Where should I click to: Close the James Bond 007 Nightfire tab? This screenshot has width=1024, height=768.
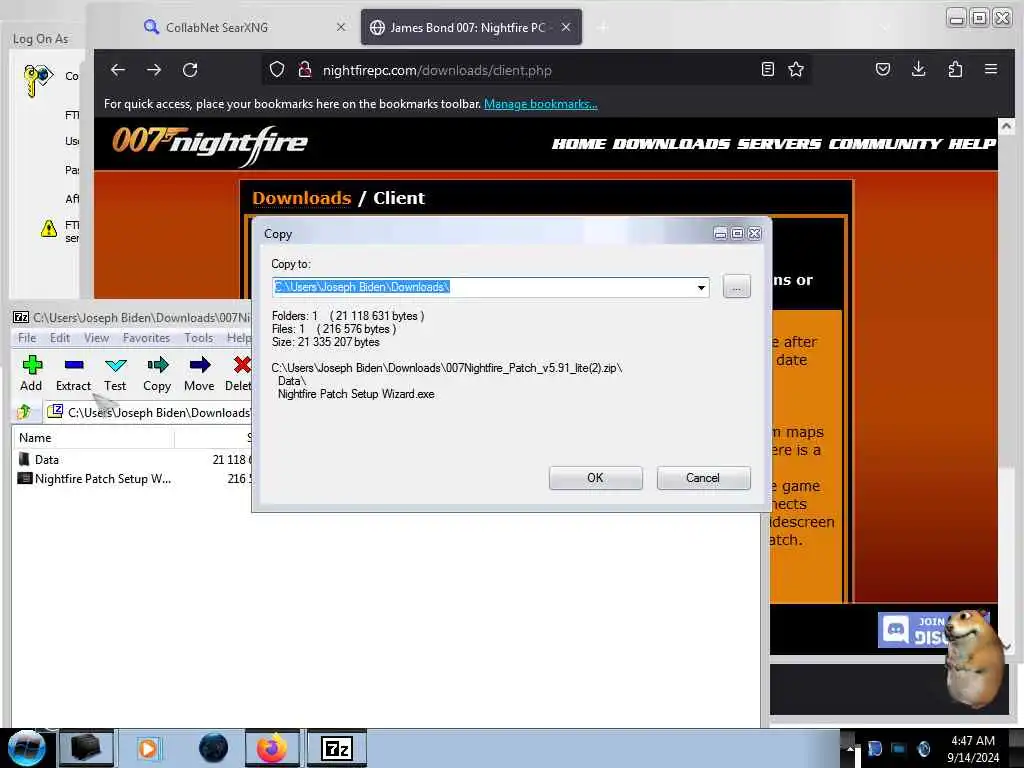tap(566, 27)
